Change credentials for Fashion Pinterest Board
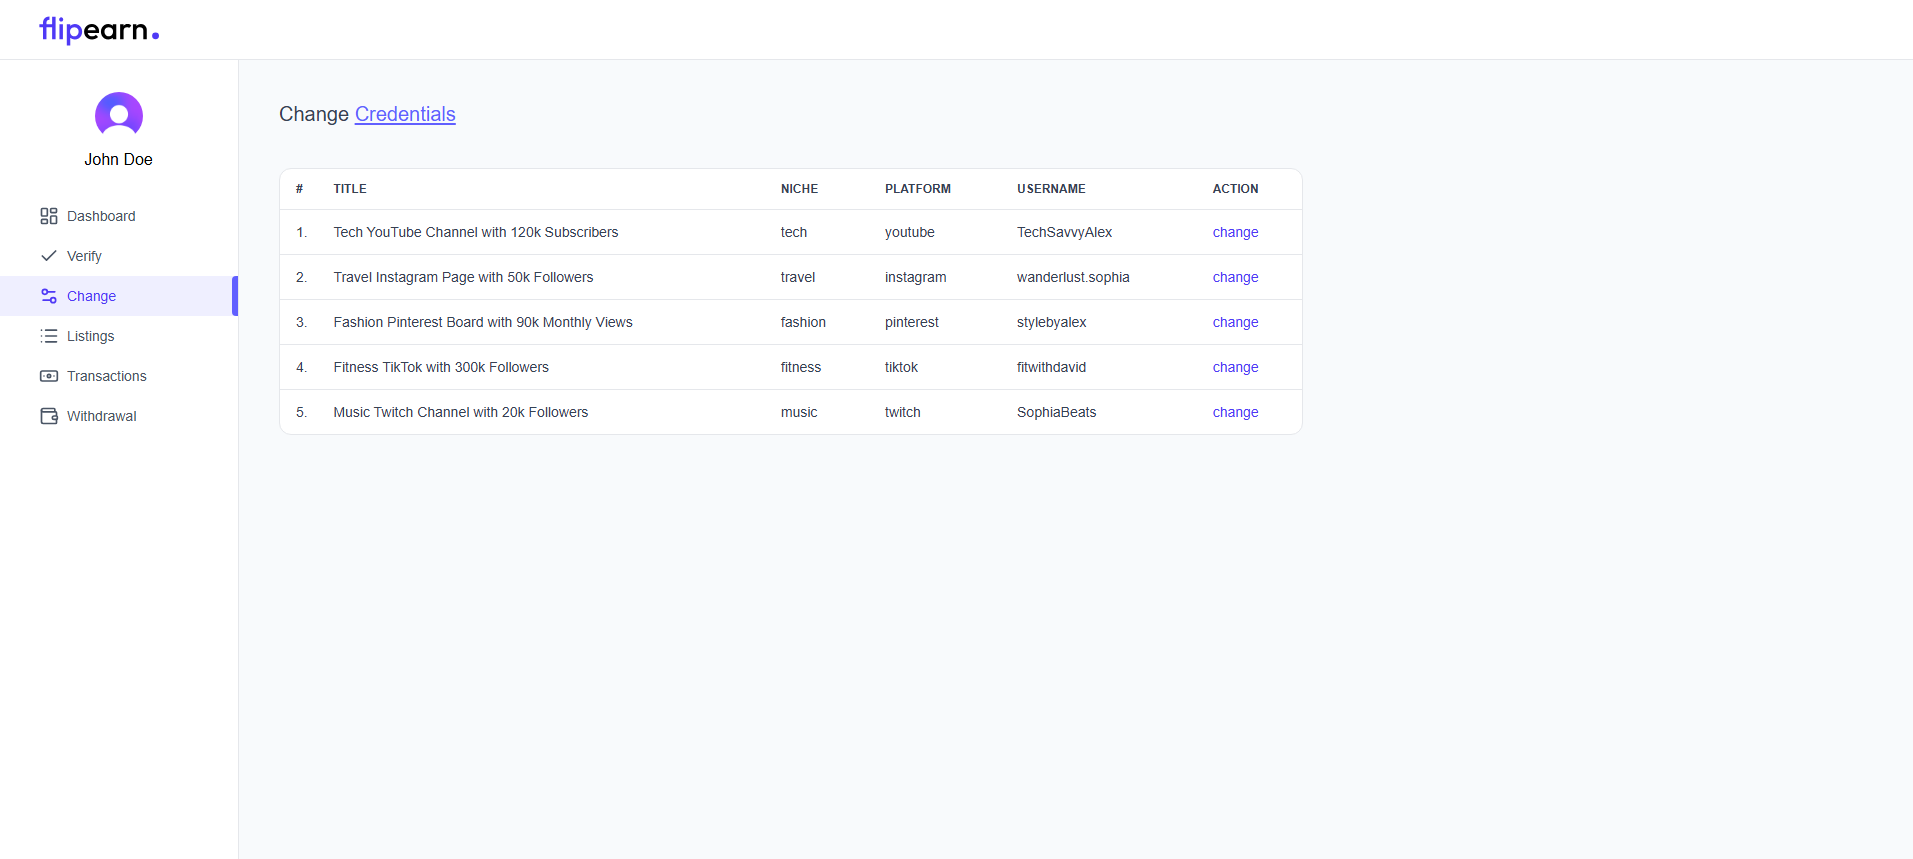 click(x=1235, y=322)
